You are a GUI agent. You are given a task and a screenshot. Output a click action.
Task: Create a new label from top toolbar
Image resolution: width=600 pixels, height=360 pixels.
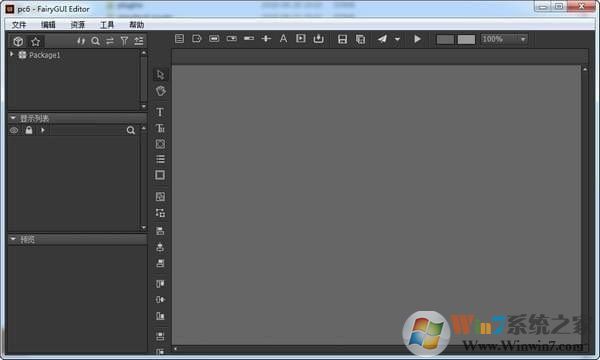point(197,39)
